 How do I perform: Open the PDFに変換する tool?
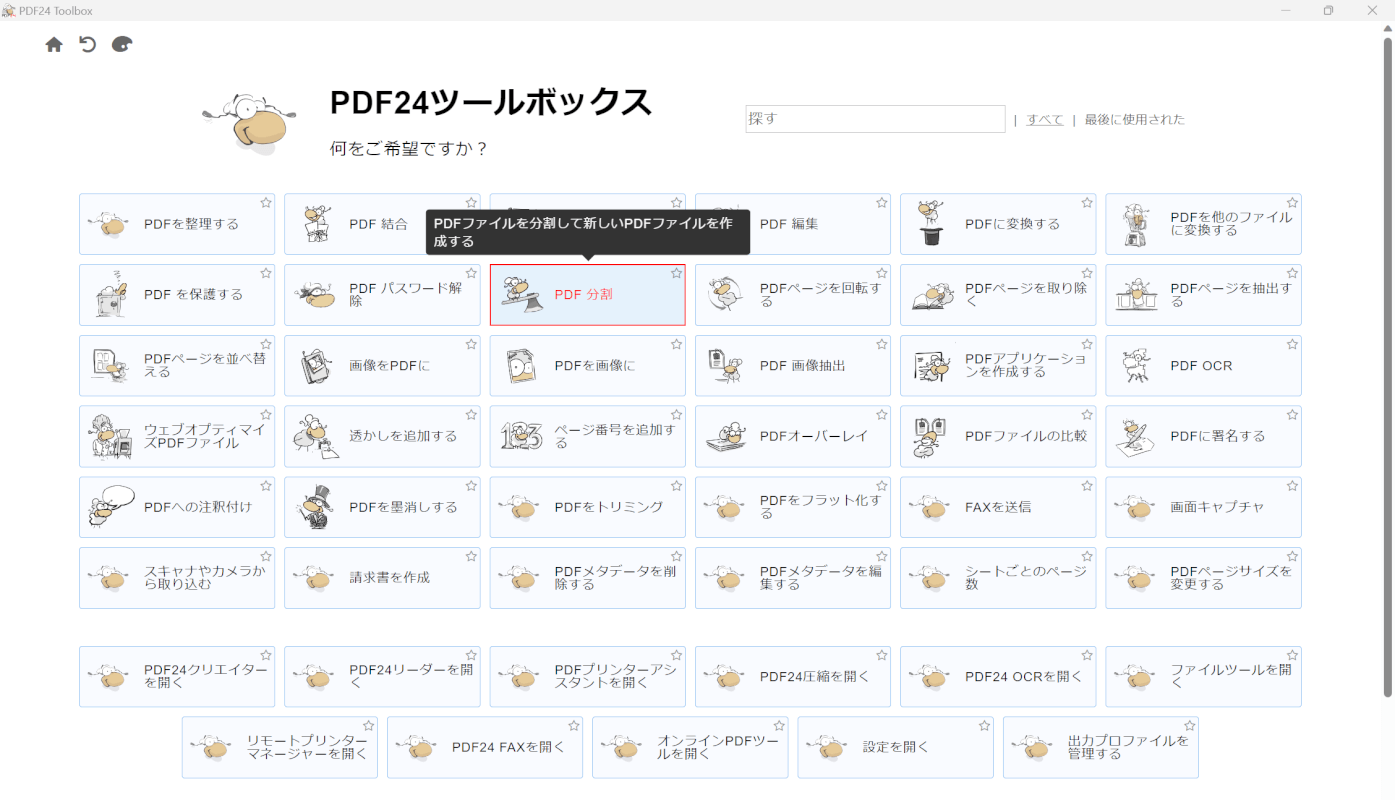pyautogui.click(x=998, y=224)
